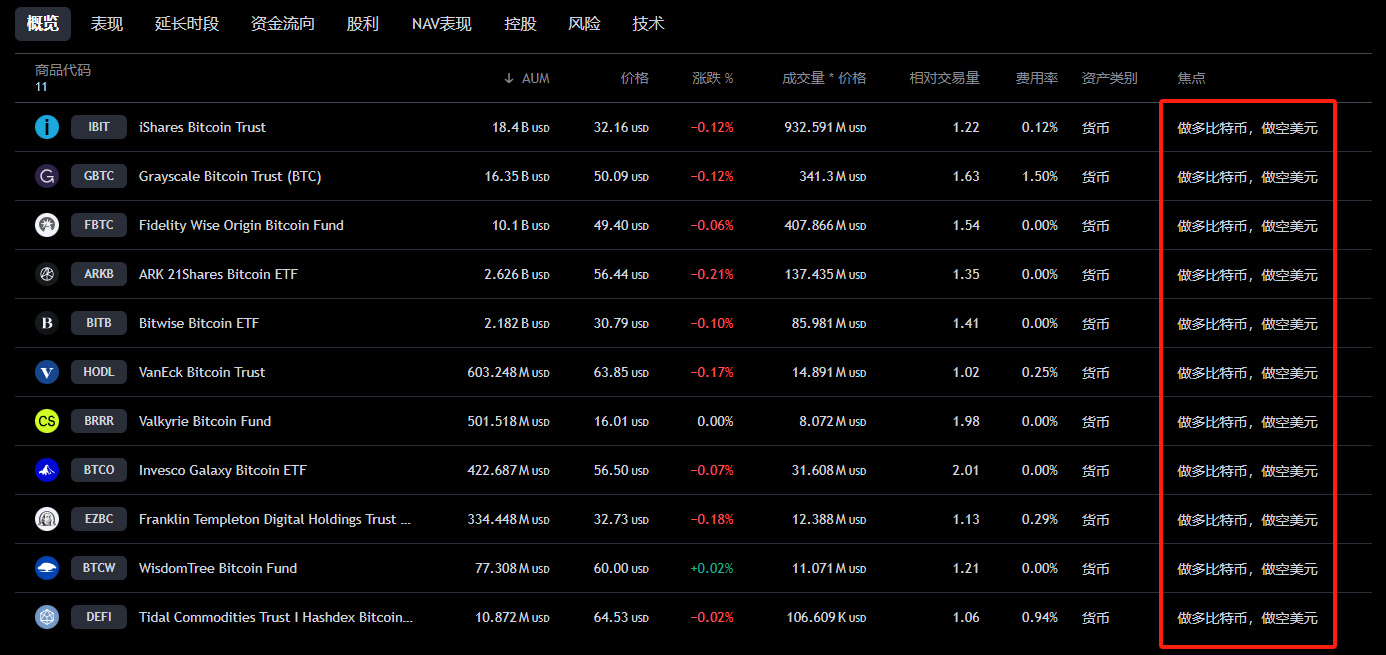Viewport: 1386px width, 655px height.
Task: Sort by the 费用率 column header
Action: click(1037, 78)
